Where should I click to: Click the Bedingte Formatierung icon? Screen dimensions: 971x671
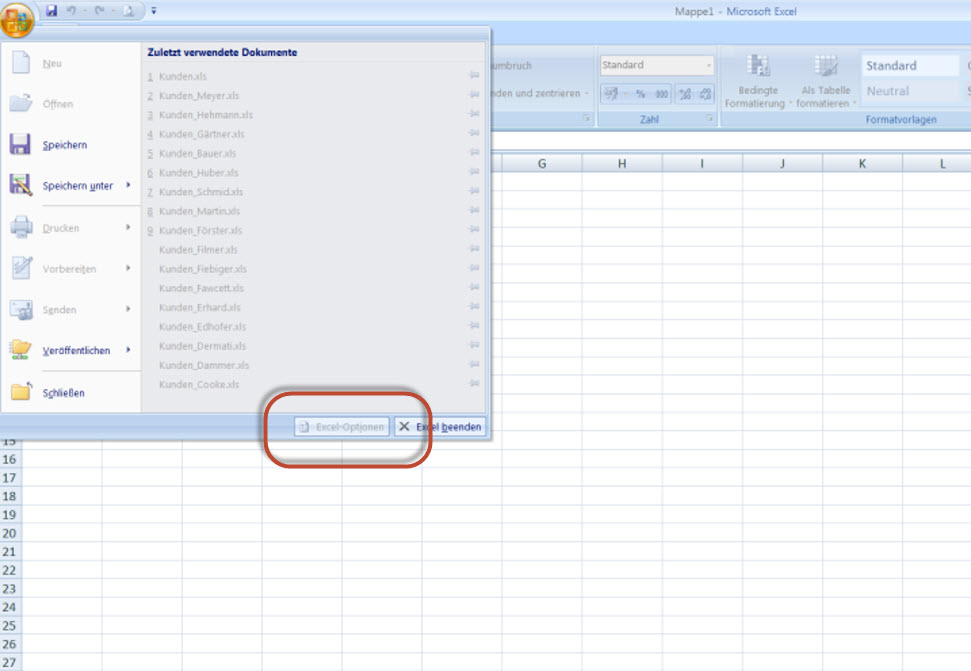(759, 67)
